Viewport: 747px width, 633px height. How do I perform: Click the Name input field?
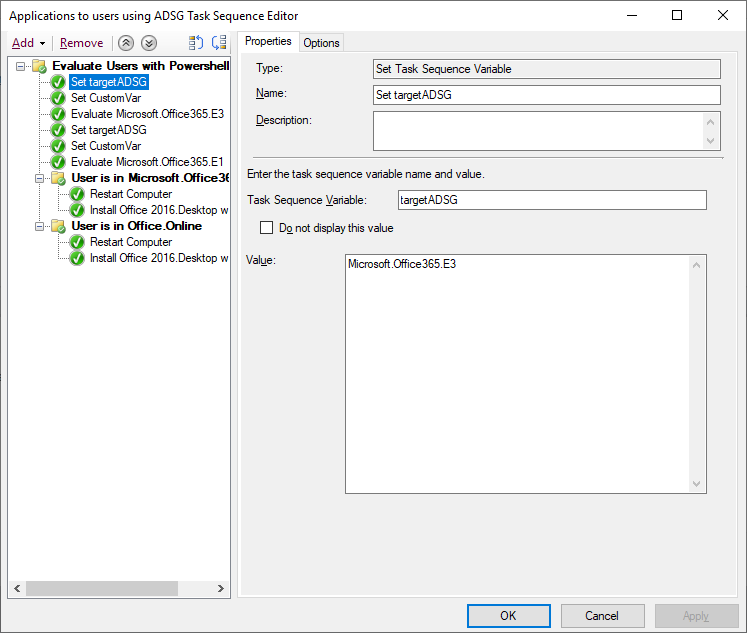coord(546,95)
